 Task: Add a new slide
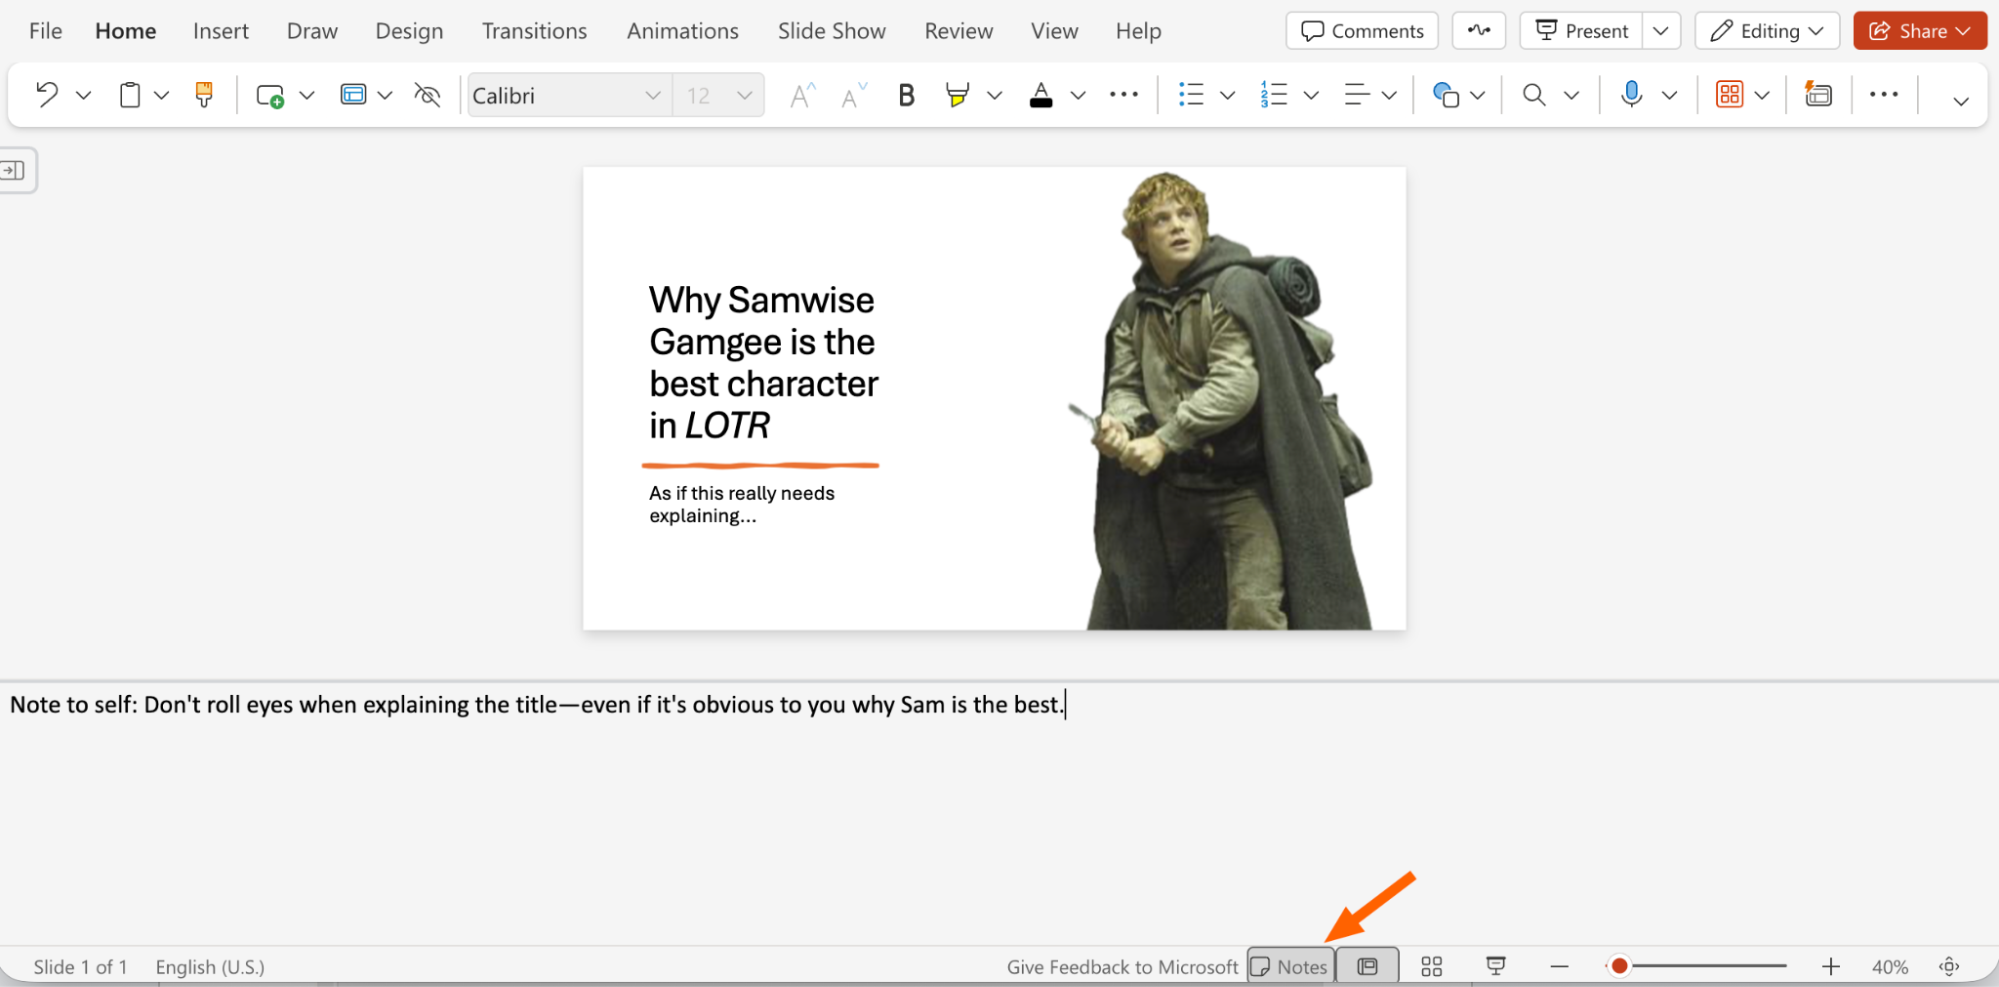click(x=270, y=95)
